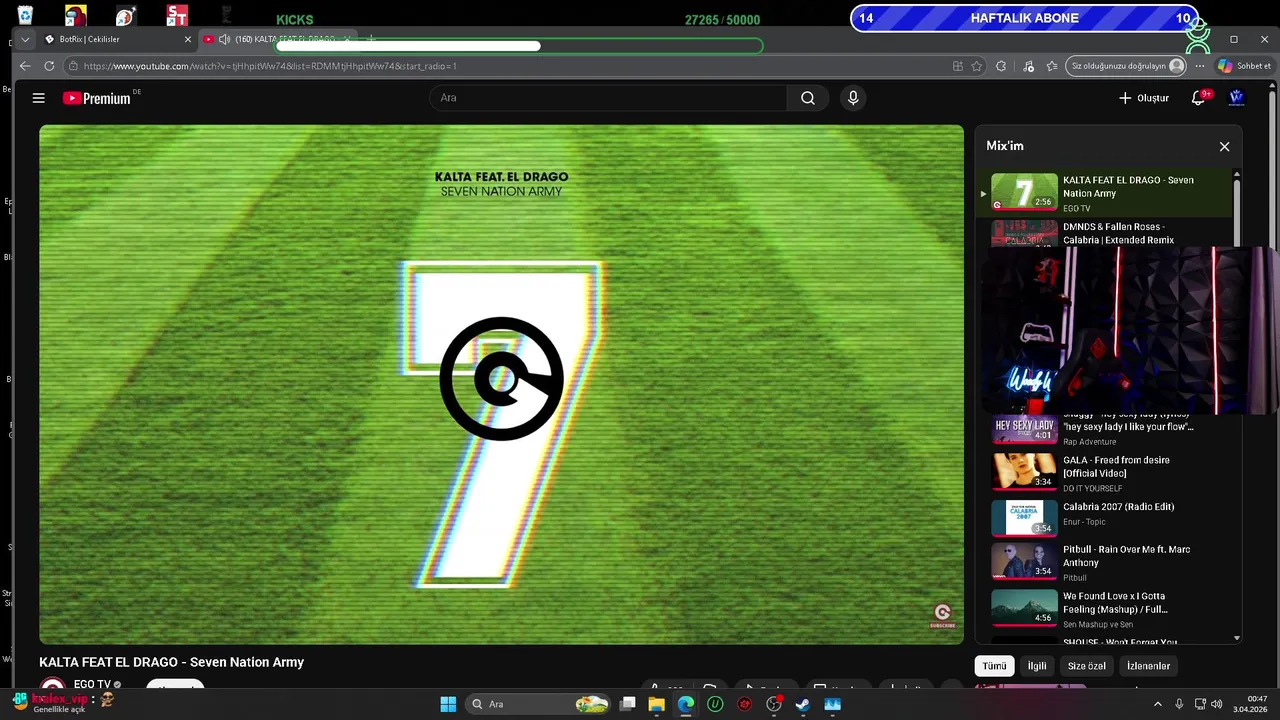
Task: Show hidden system tray icons chevron
Action: (1158, 704)
